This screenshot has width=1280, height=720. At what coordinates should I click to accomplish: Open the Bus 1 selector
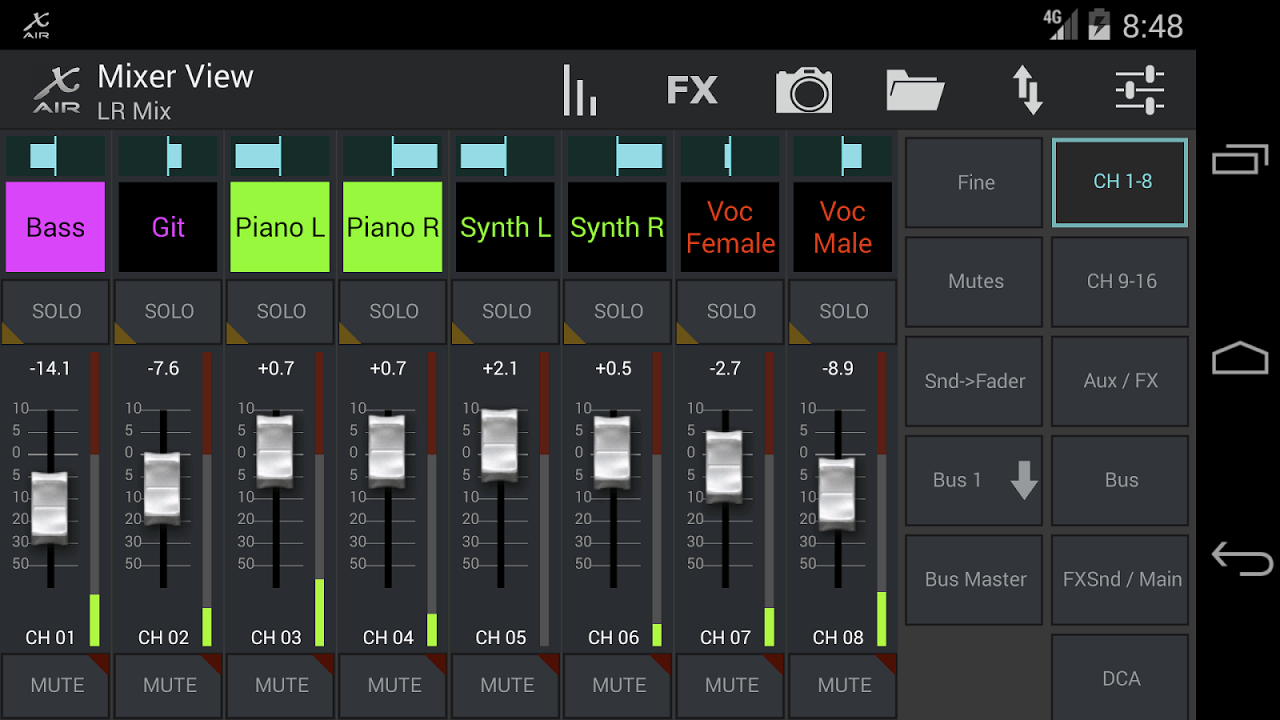[973, 480]
